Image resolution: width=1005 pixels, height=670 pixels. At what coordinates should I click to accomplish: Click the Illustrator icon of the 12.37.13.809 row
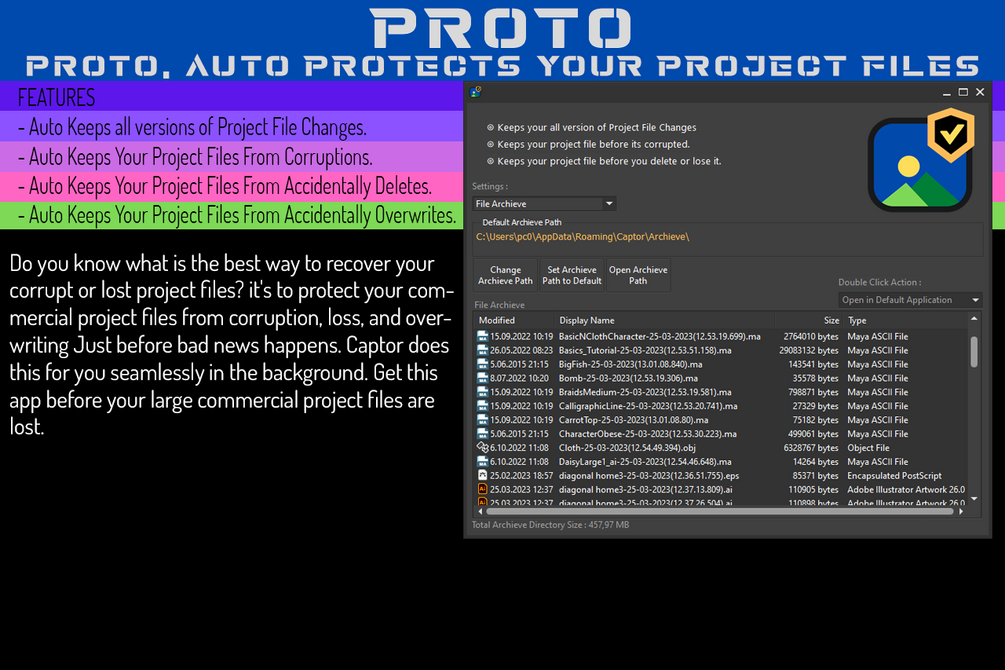click(483, 489)
